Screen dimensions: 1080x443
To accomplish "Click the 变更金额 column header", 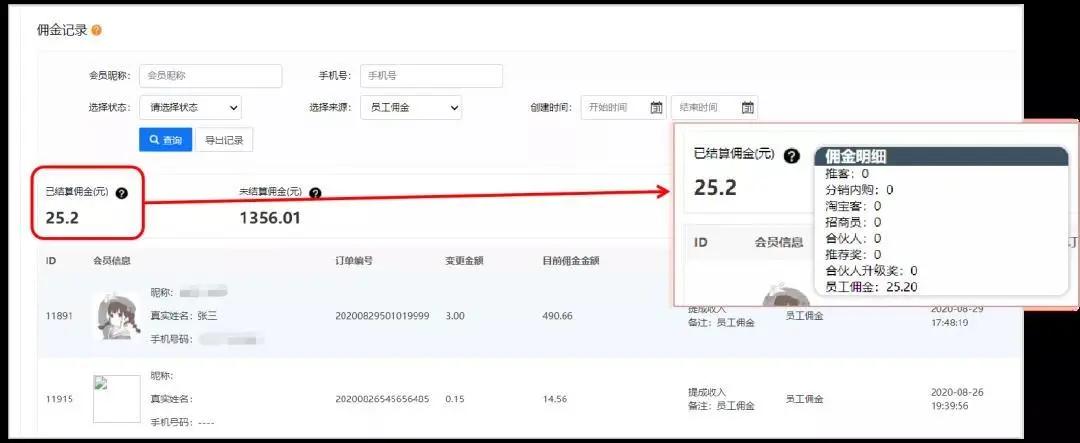I will click(464, 261).
